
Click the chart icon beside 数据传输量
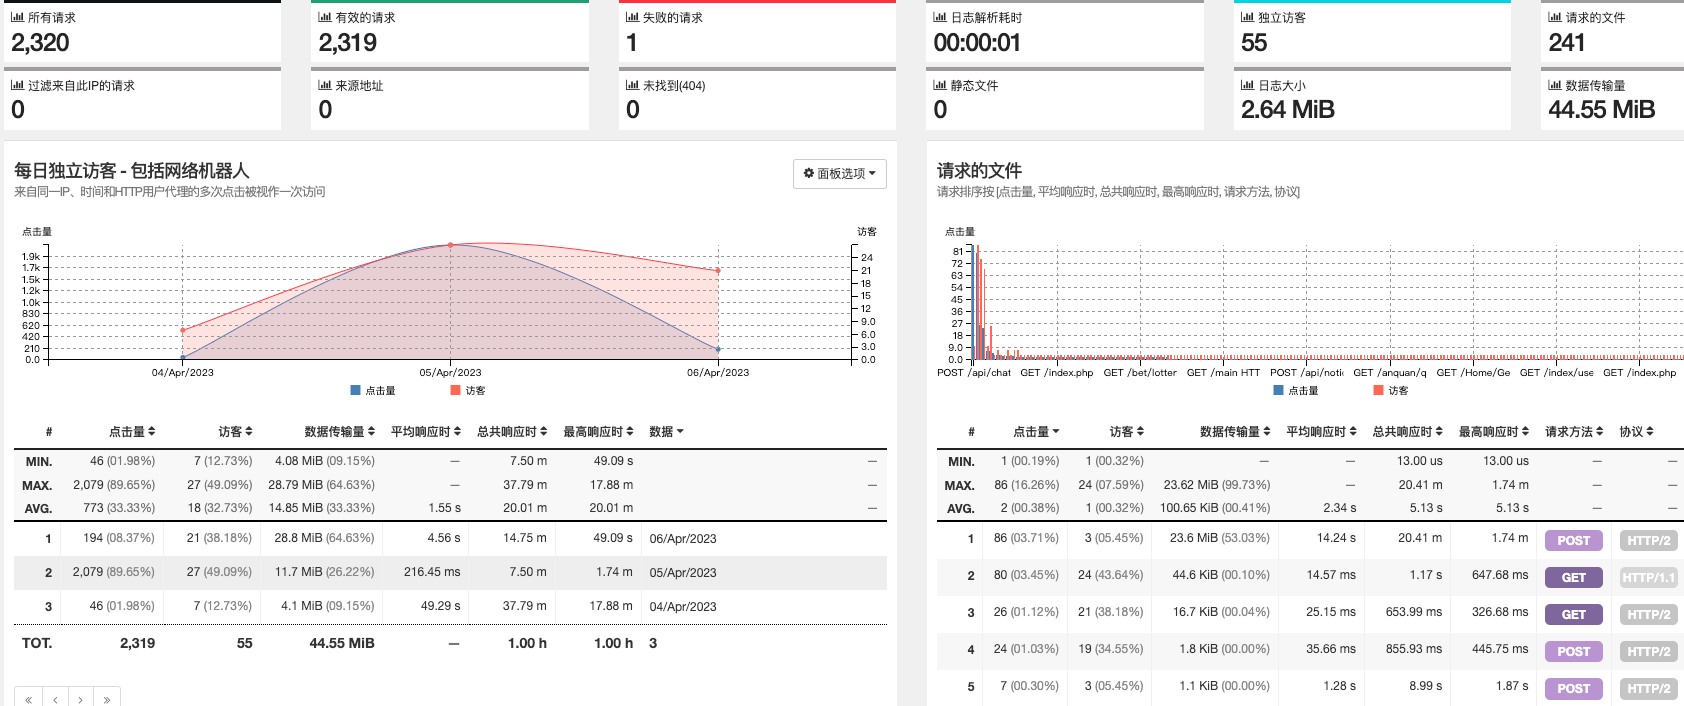pos(1555,85)
